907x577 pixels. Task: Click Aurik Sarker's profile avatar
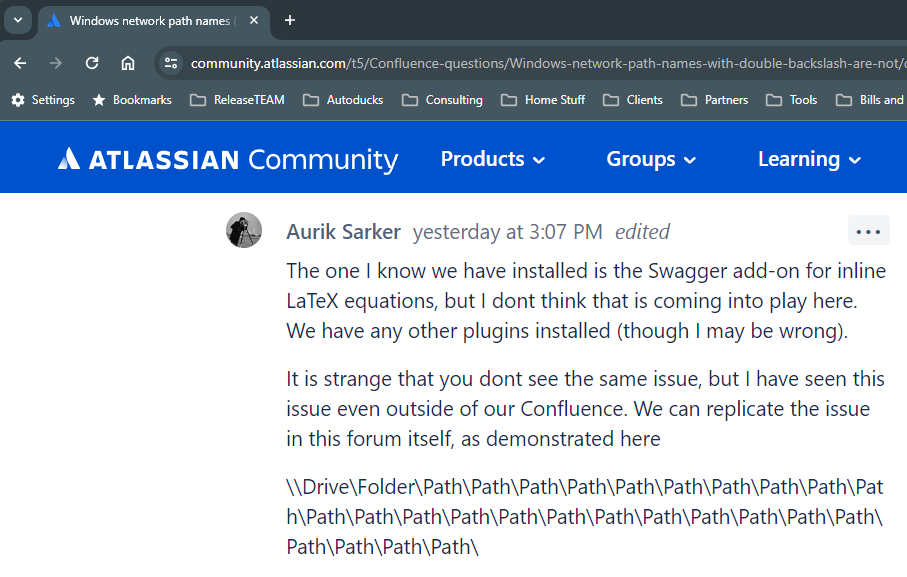click(x=243, y=230)
